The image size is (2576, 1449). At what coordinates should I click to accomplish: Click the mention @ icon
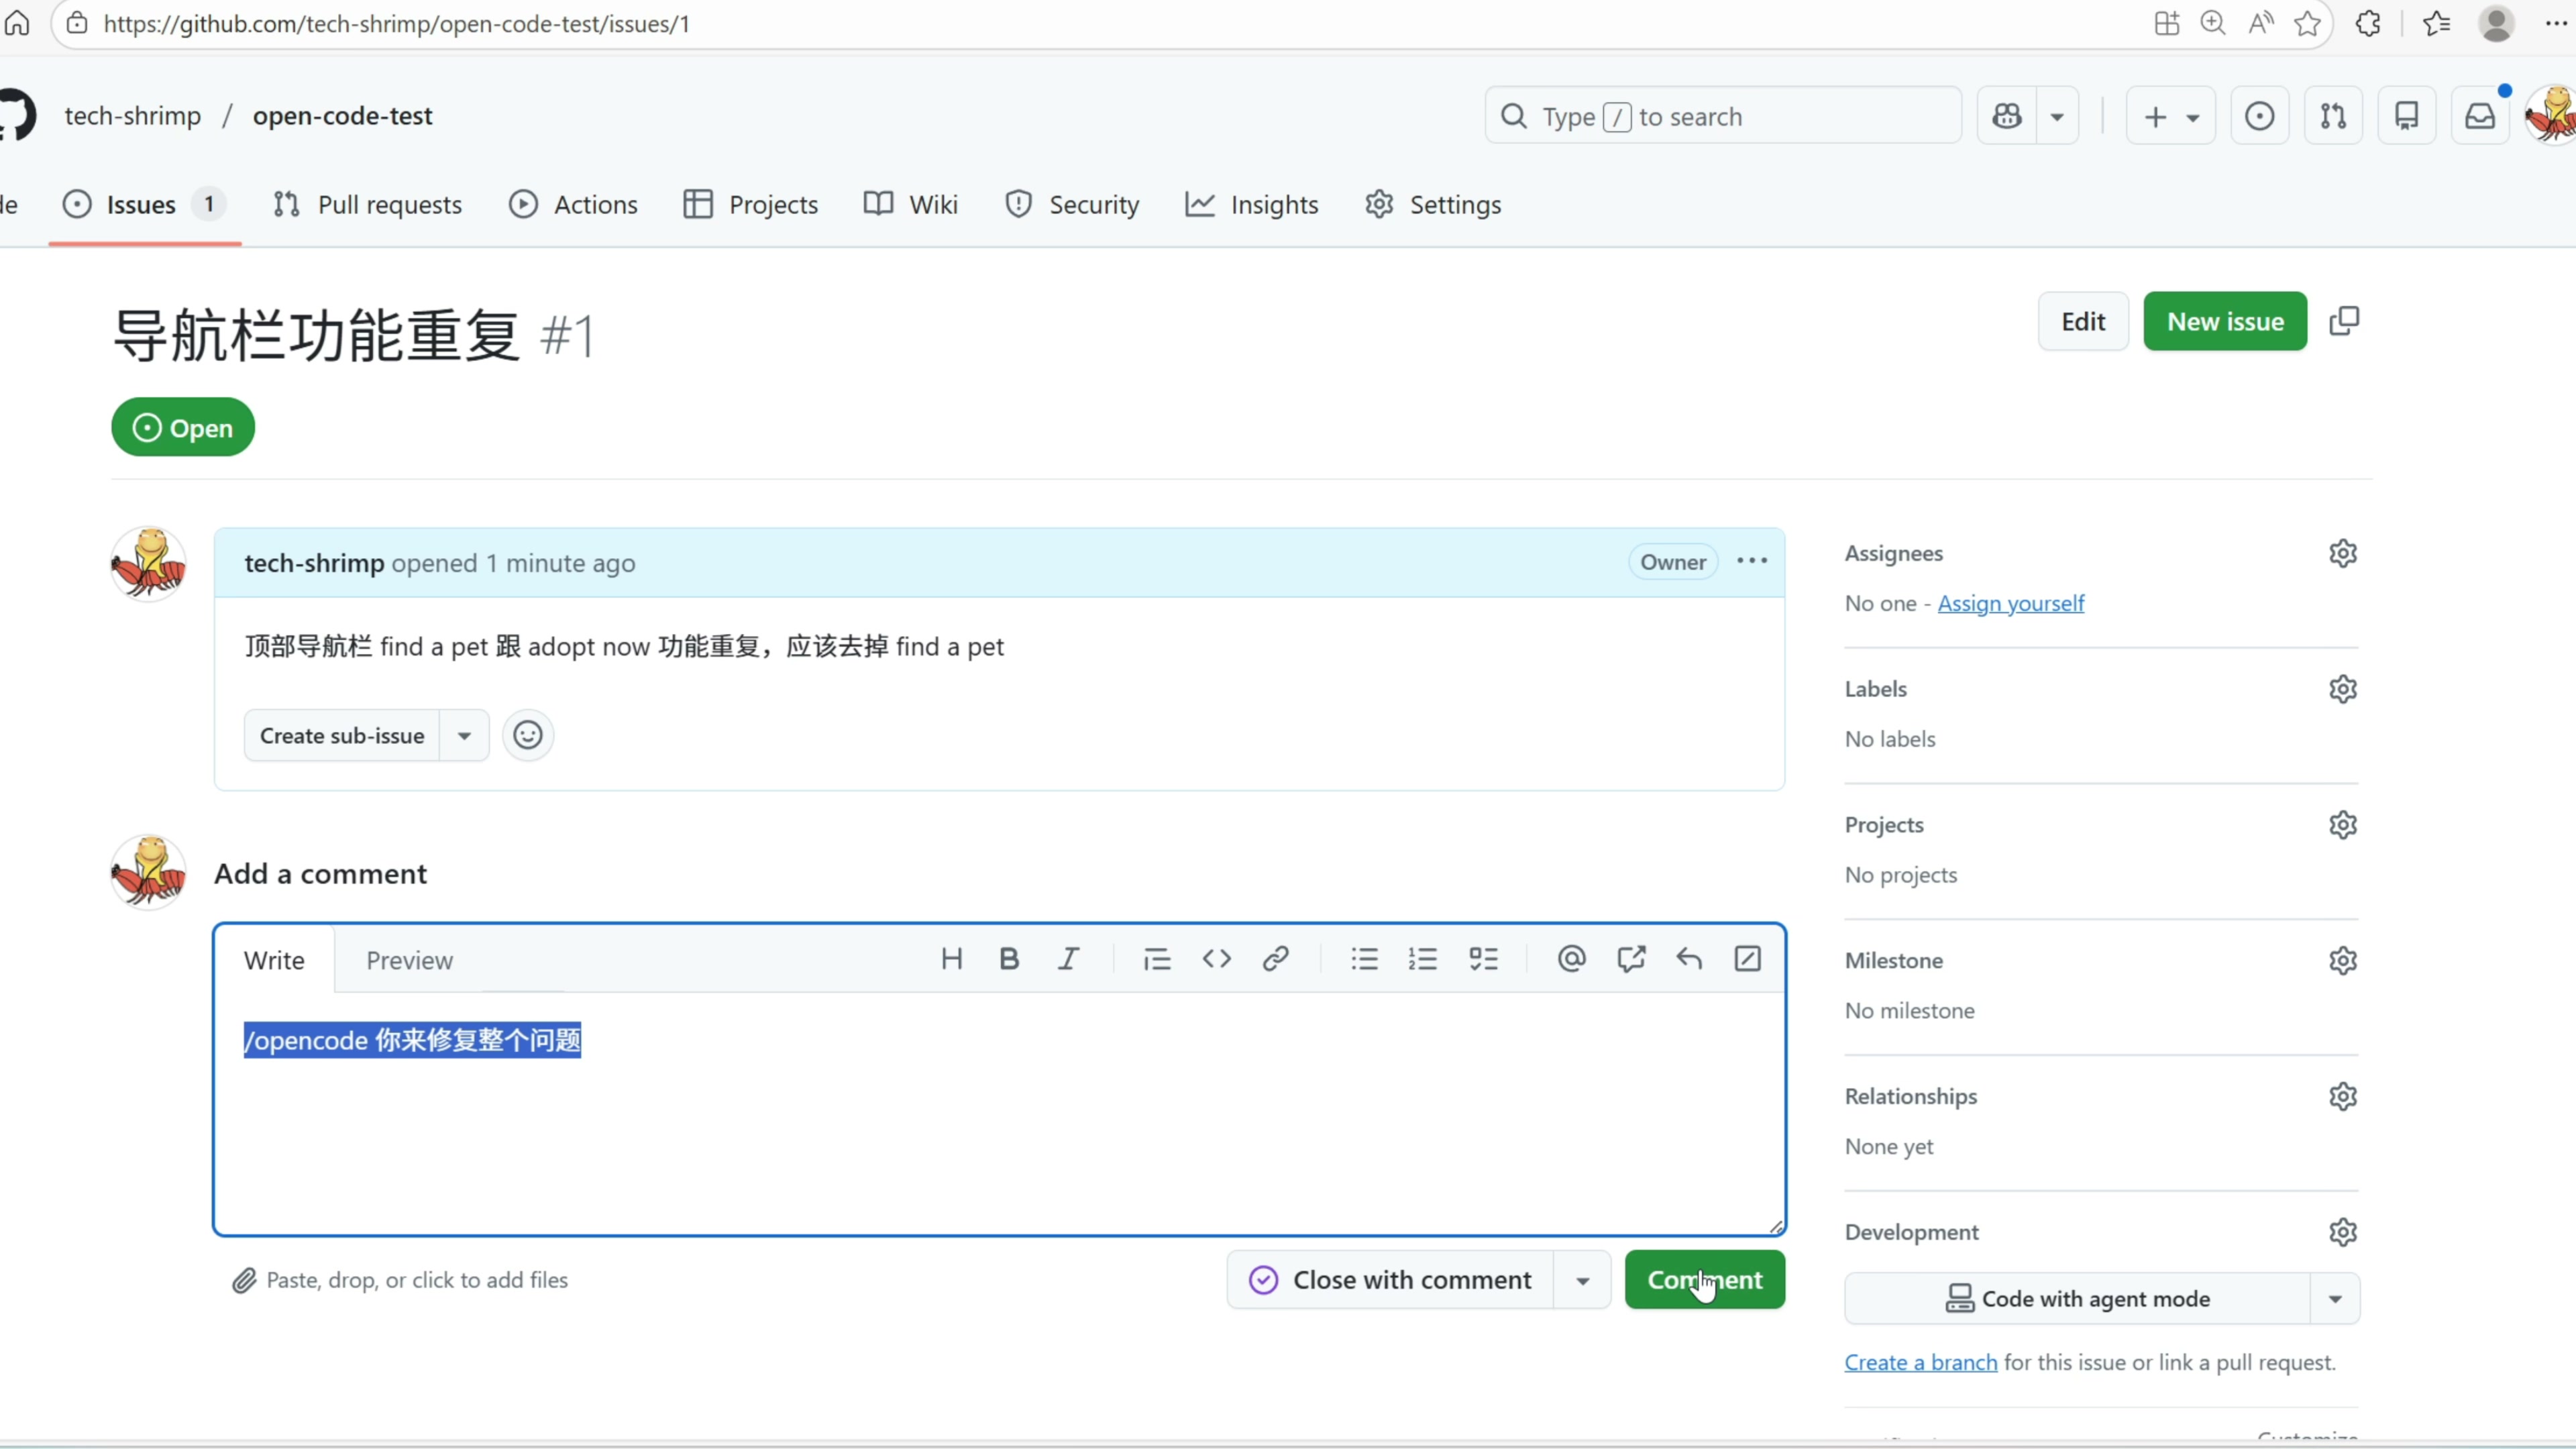(1571, 959)
